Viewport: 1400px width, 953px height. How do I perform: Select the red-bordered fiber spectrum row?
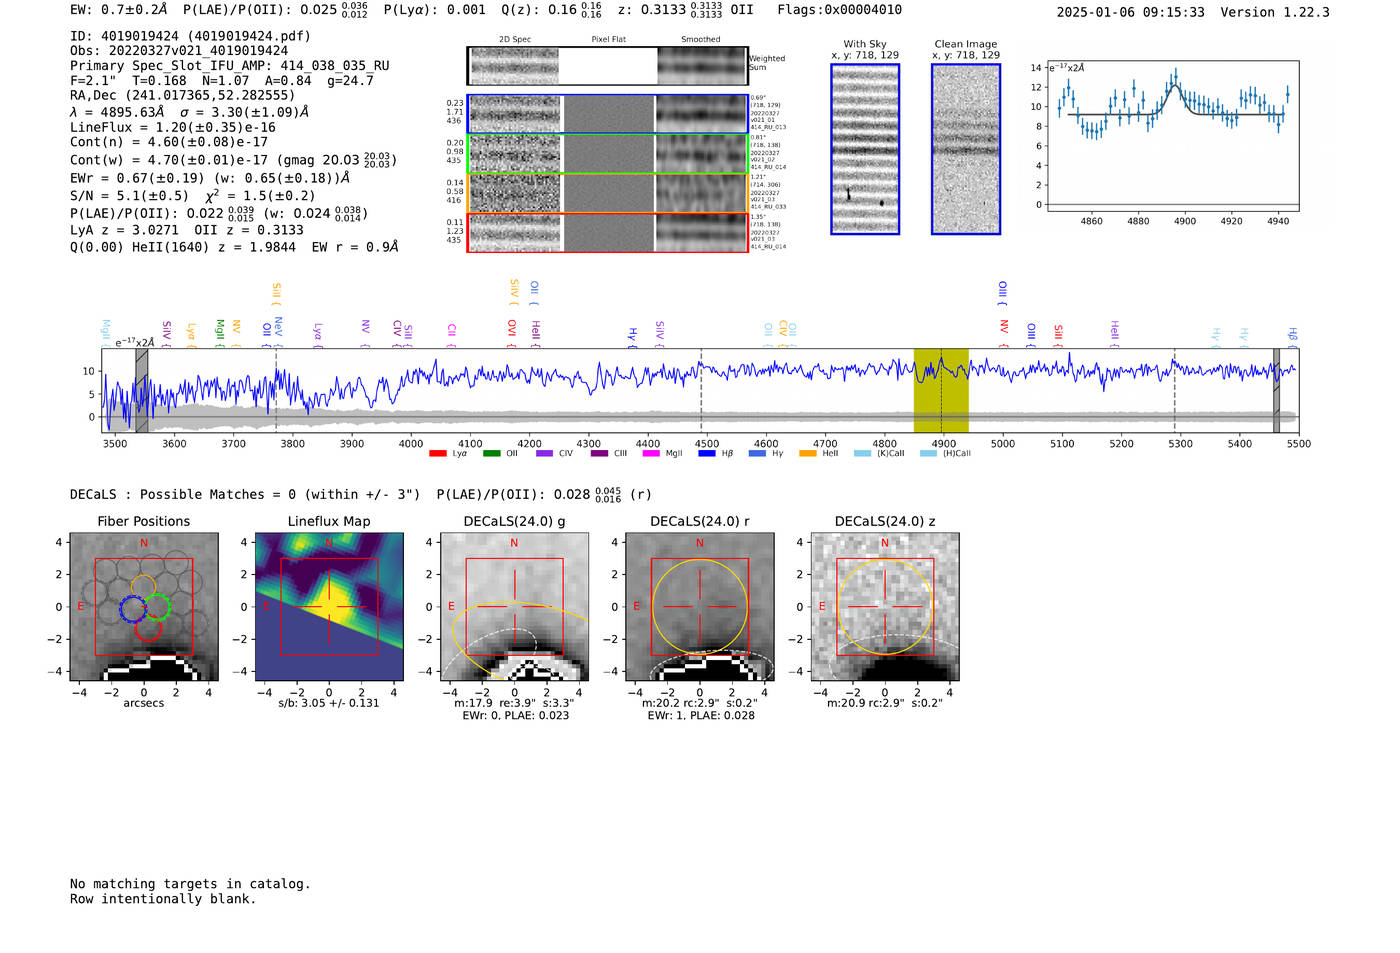pyautogui.click(x=608, y=232)
